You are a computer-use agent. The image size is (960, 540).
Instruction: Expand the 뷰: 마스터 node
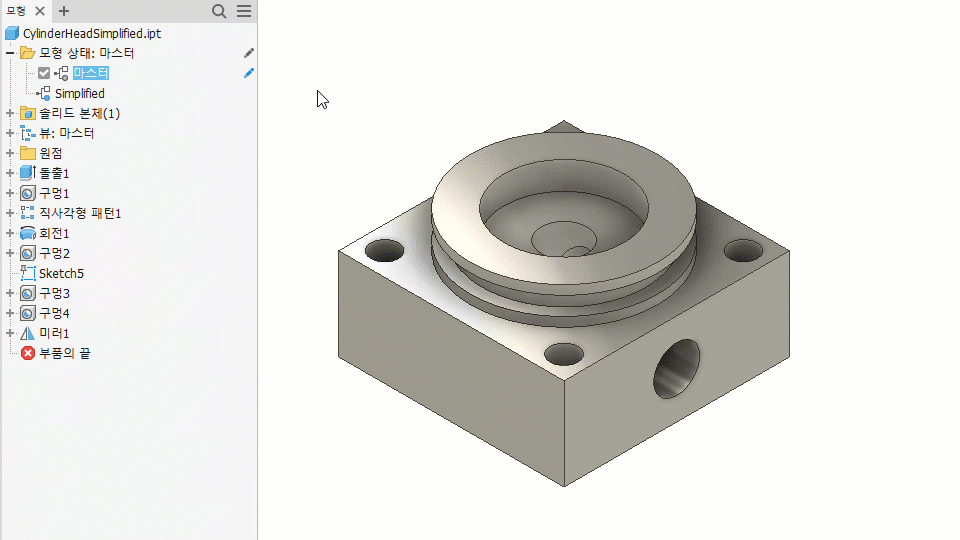[10, 133]
